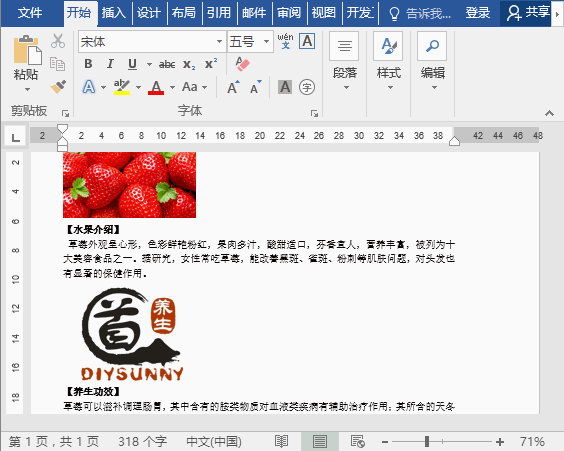Click the 71% zoom level
564x451 pixels.
pyautogui.click(x=533, y=441)
